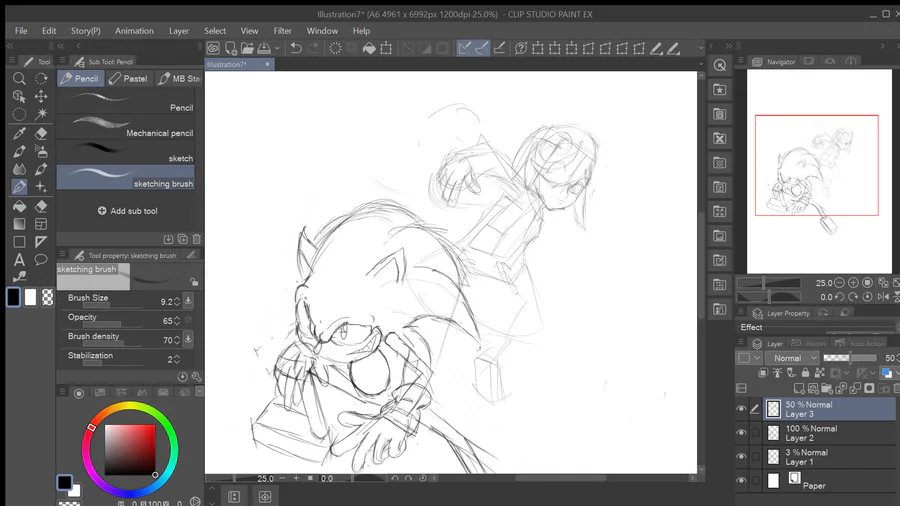
Task: Select the Figure rectangle tool
Action: 19,242
